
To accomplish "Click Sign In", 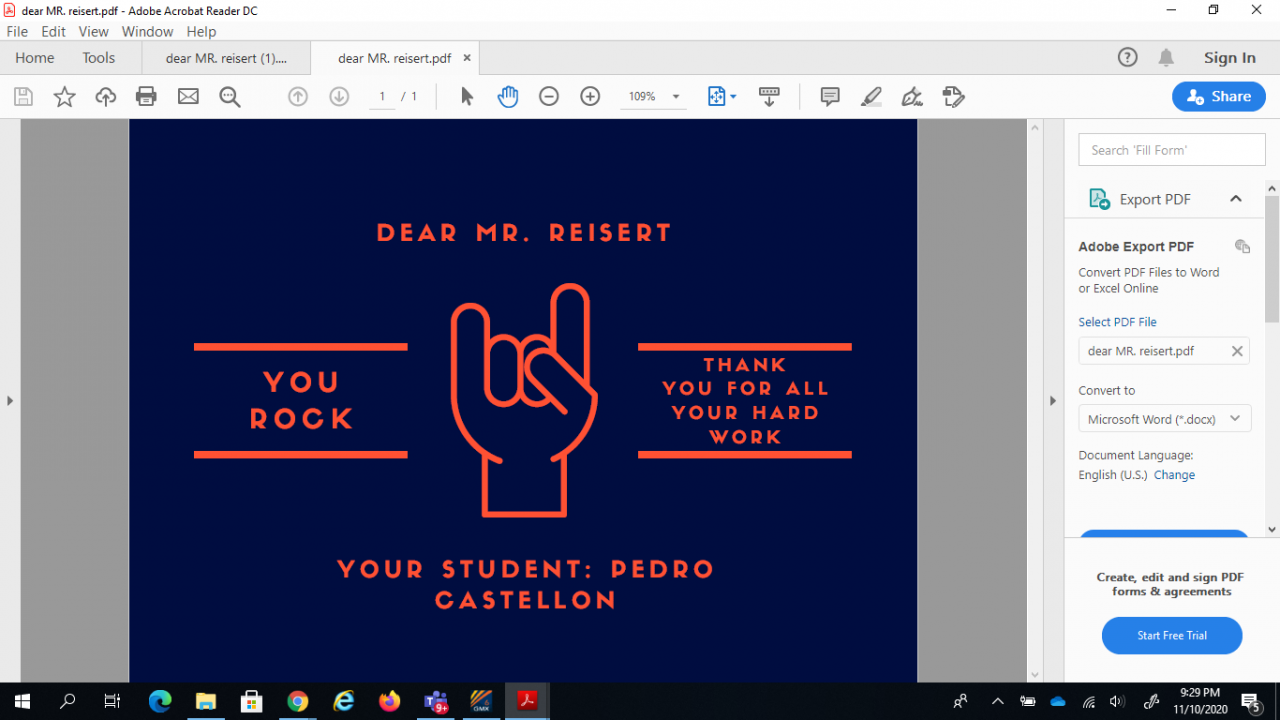I will click(x=1230, y=58).
